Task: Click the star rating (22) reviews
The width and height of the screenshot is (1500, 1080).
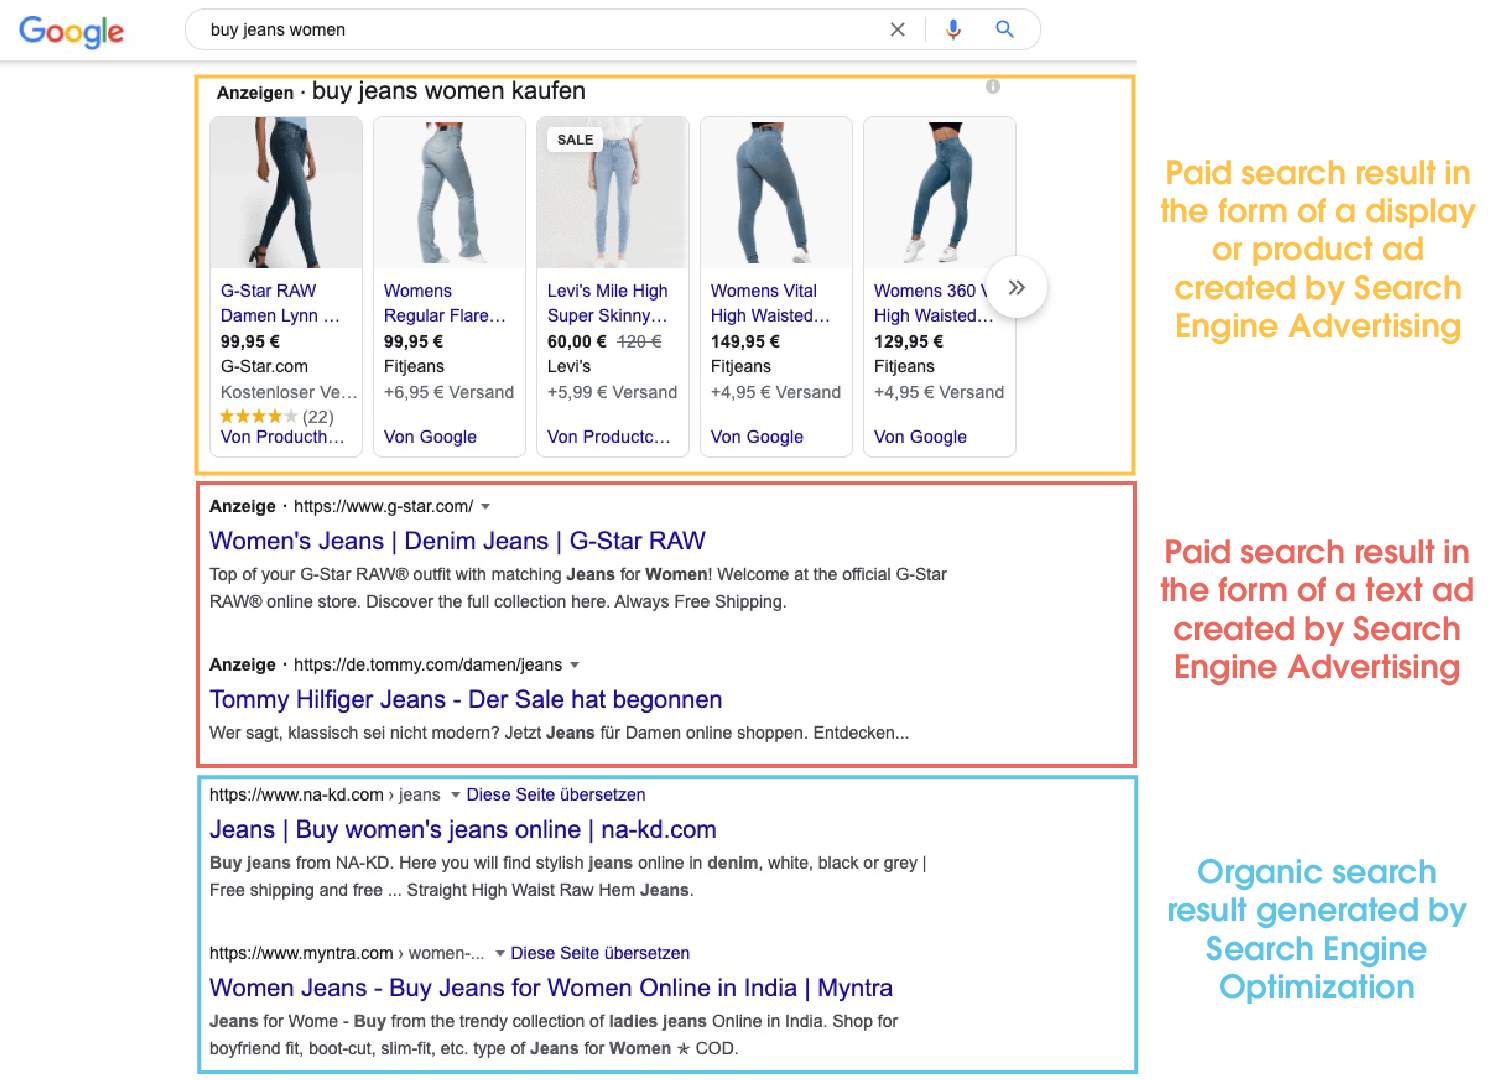Action: coord(277,417)
